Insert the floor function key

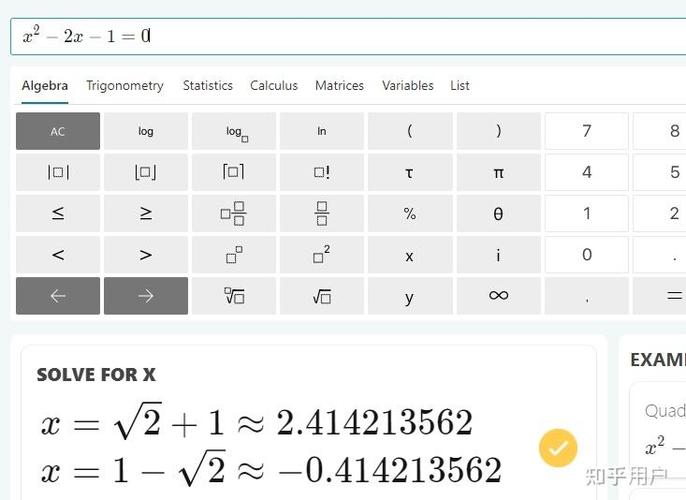click(x=146, y=172)
